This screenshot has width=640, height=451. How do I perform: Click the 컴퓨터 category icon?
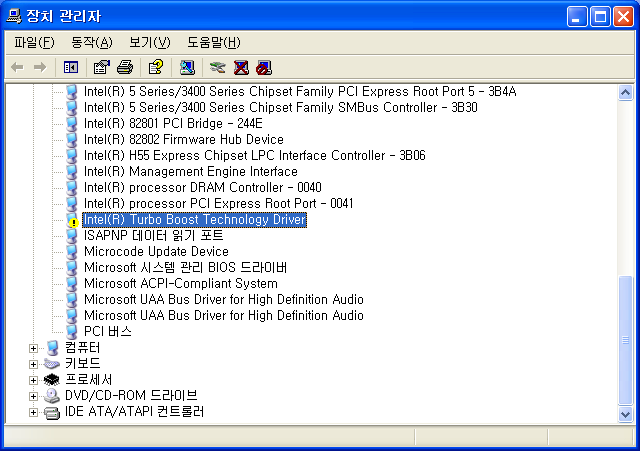(x=52, y=348)
